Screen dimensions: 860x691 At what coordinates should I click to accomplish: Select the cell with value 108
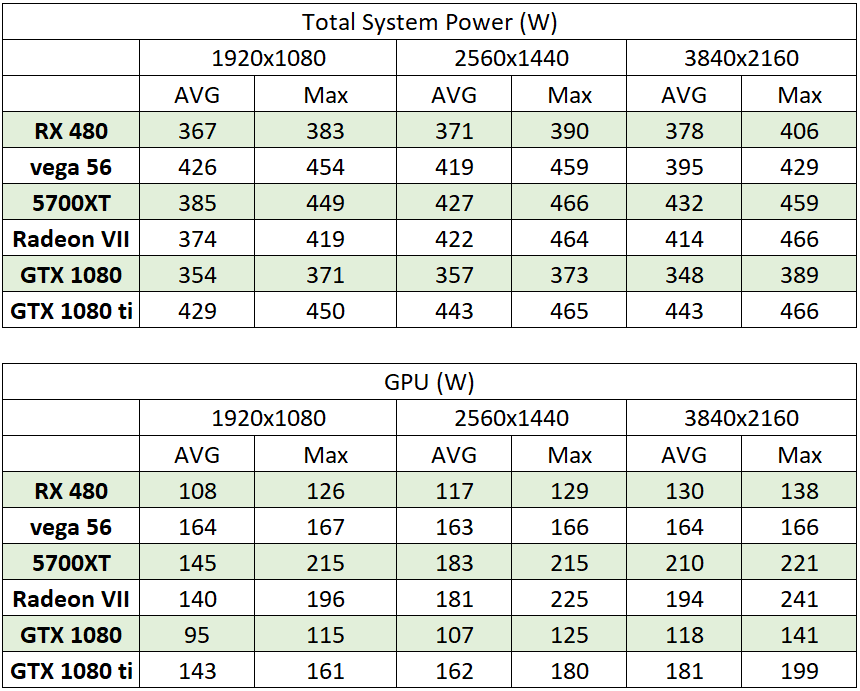point(197,490)
